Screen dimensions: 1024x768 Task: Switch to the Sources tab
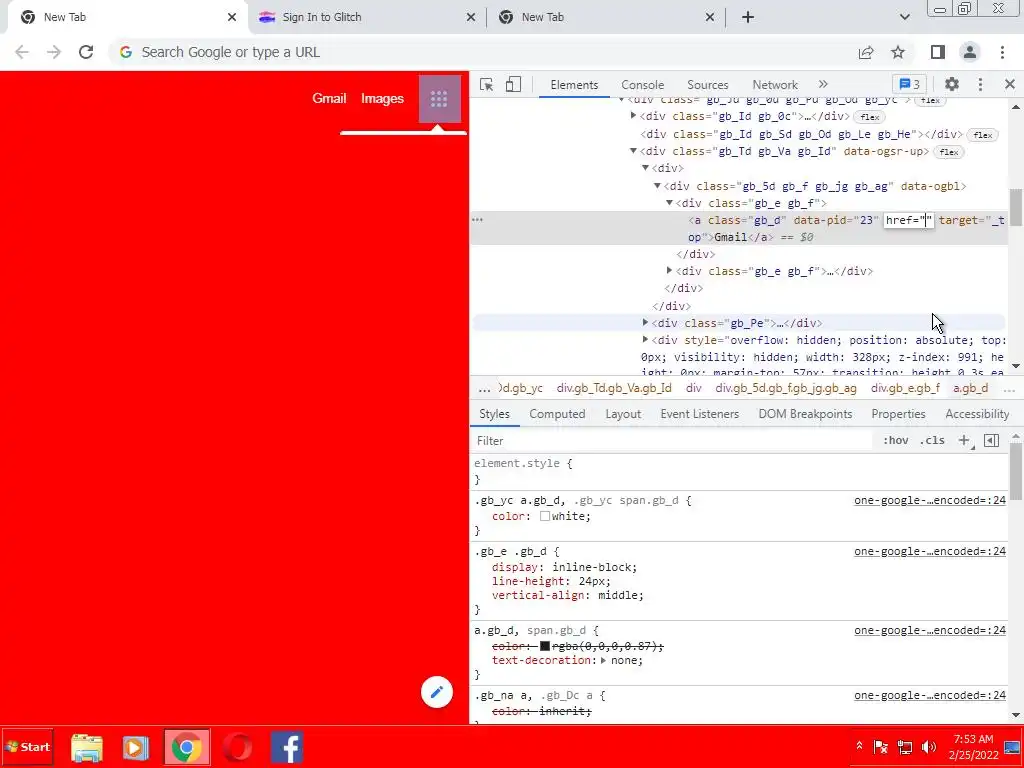pyautogui.click(x=707, y=85)
